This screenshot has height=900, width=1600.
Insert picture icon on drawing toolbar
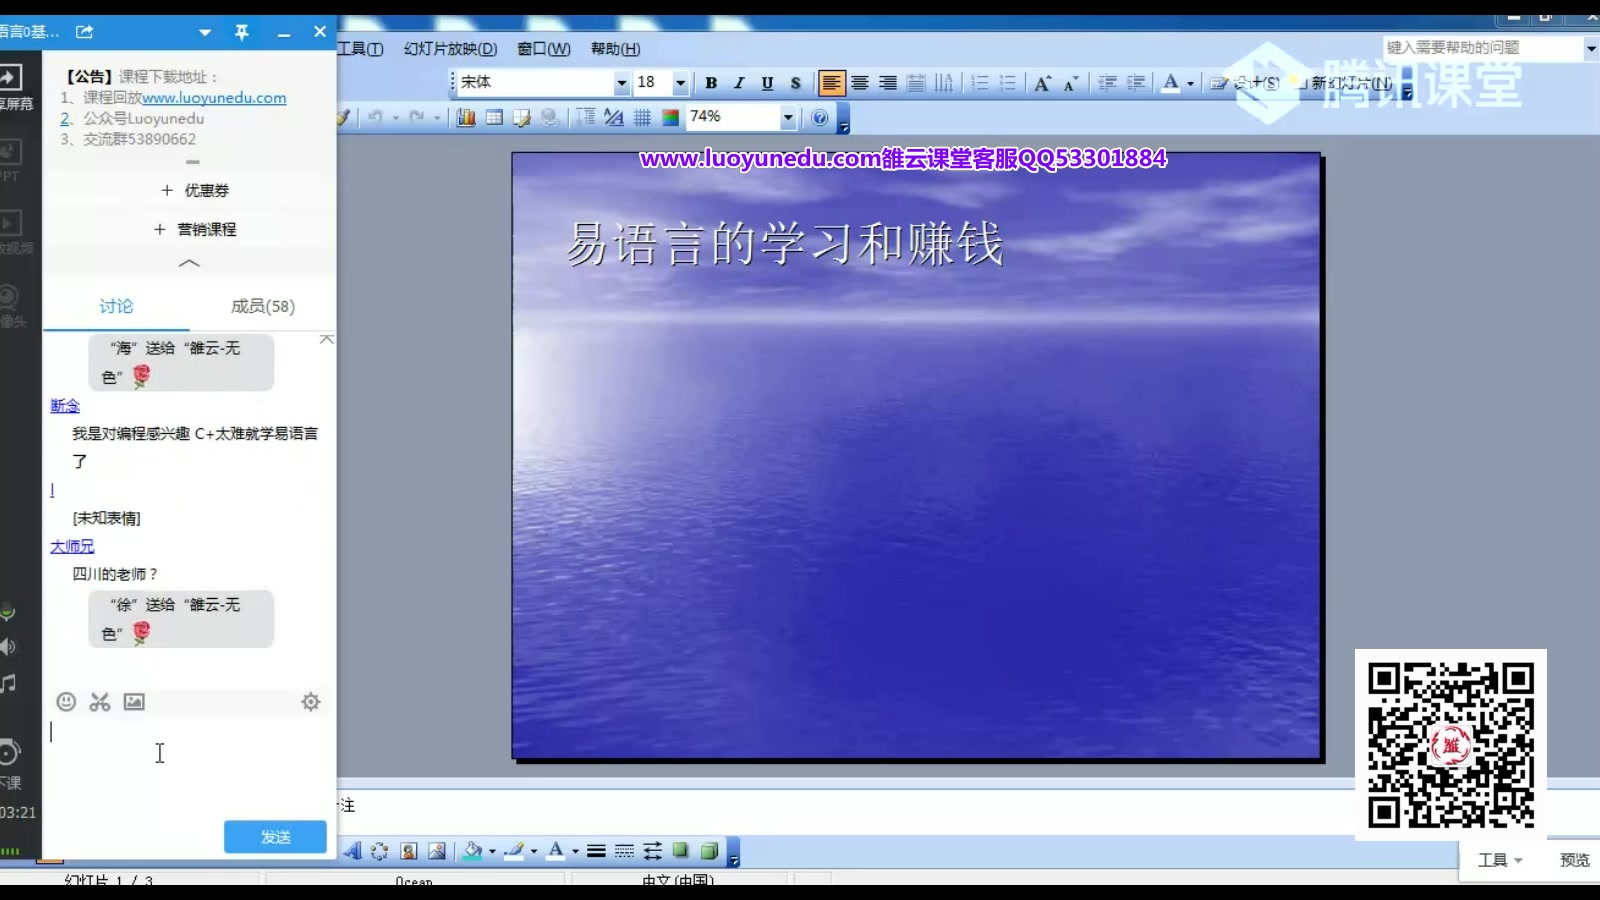(x=437, y=851)
